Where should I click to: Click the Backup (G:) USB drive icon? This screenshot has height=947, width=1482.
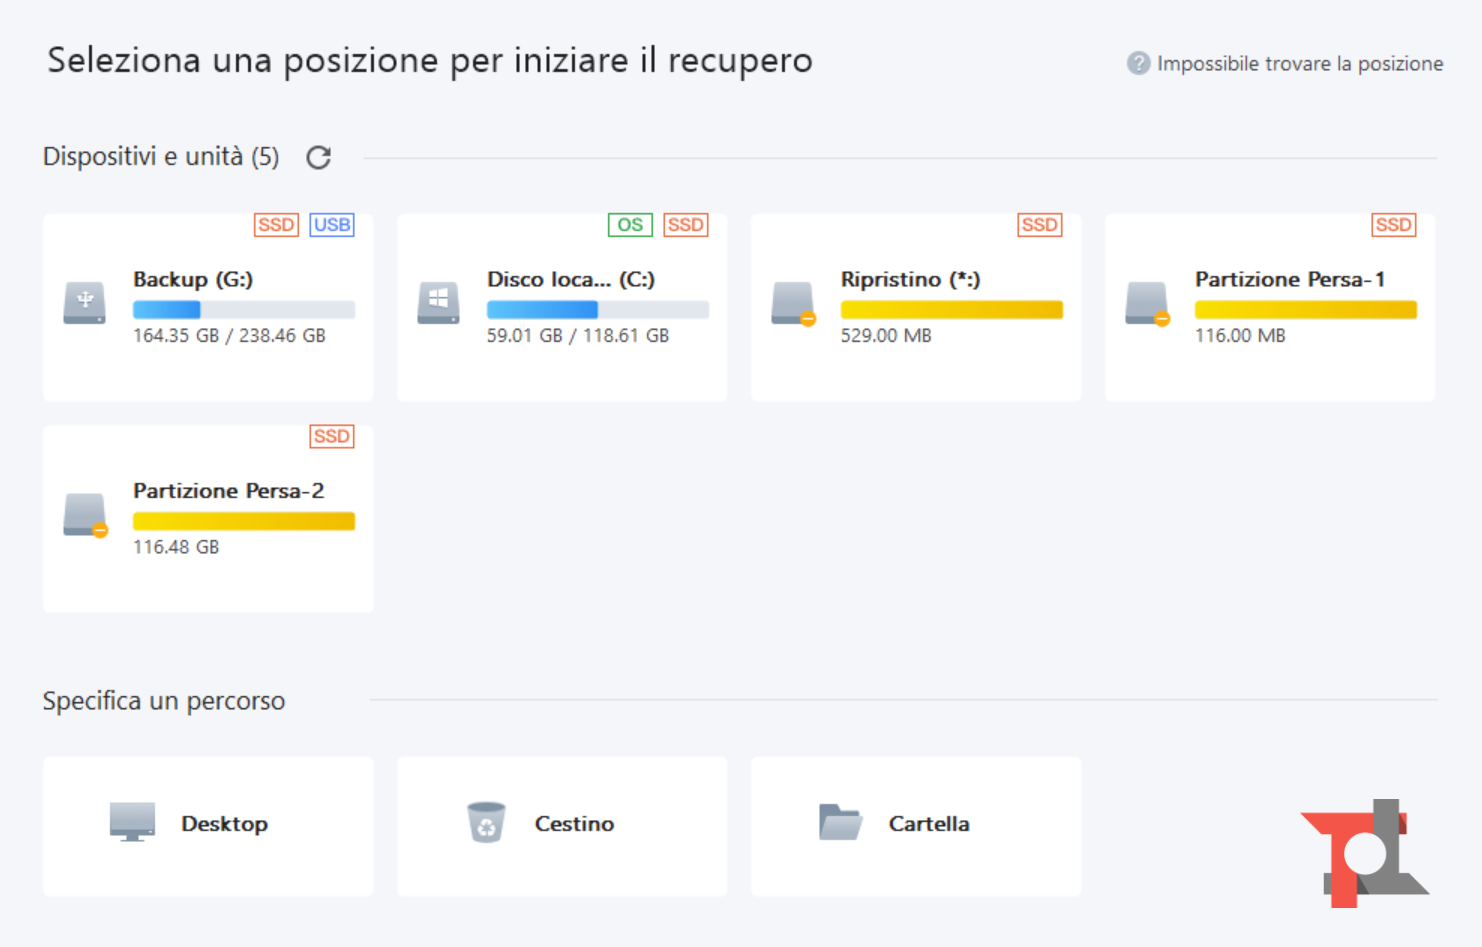(x=84, y=303)
